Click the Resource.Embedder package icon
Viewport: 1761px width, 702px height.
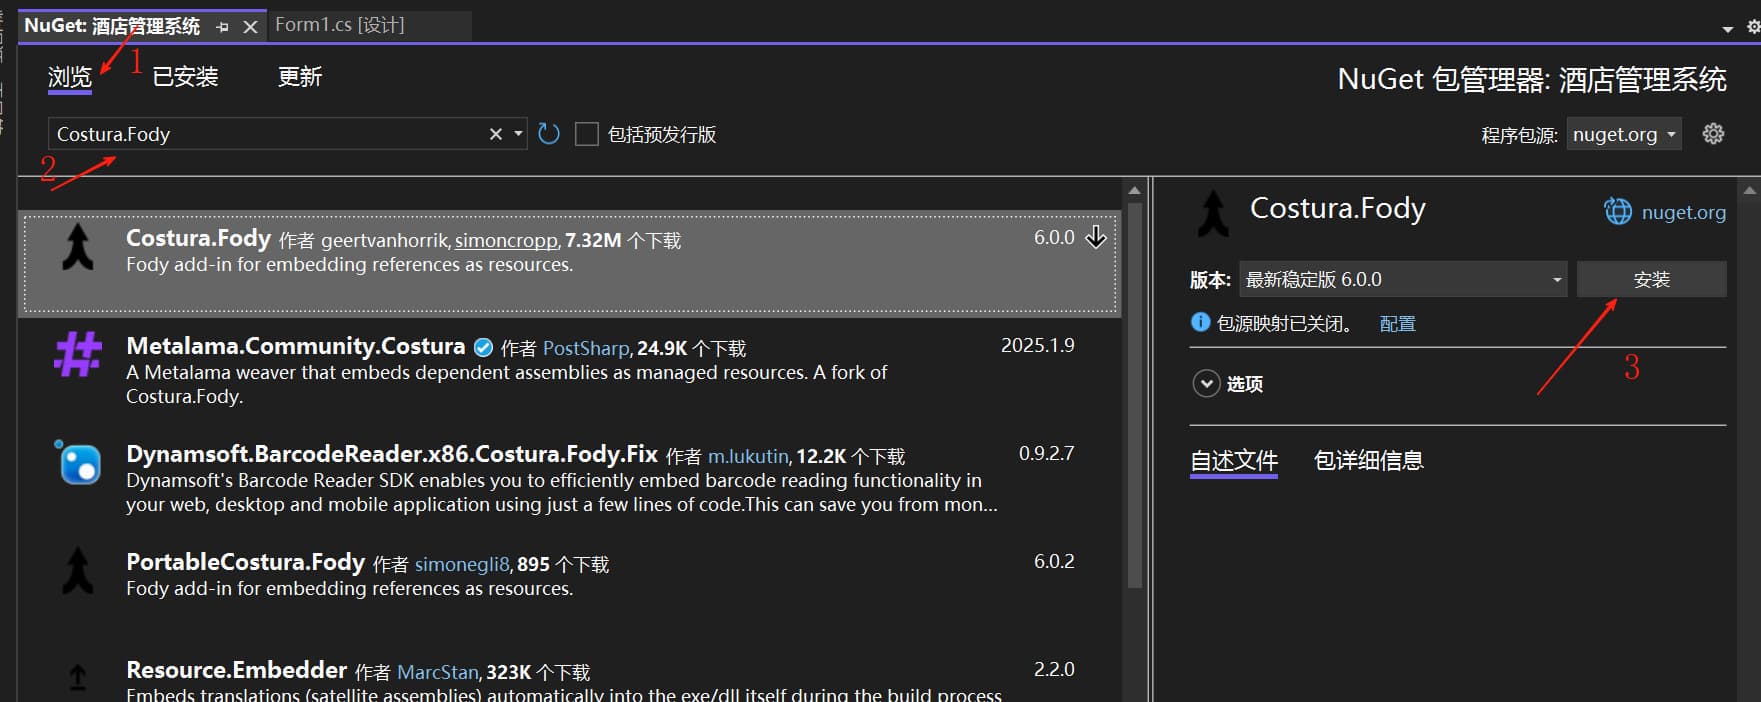tap(78, 678)
